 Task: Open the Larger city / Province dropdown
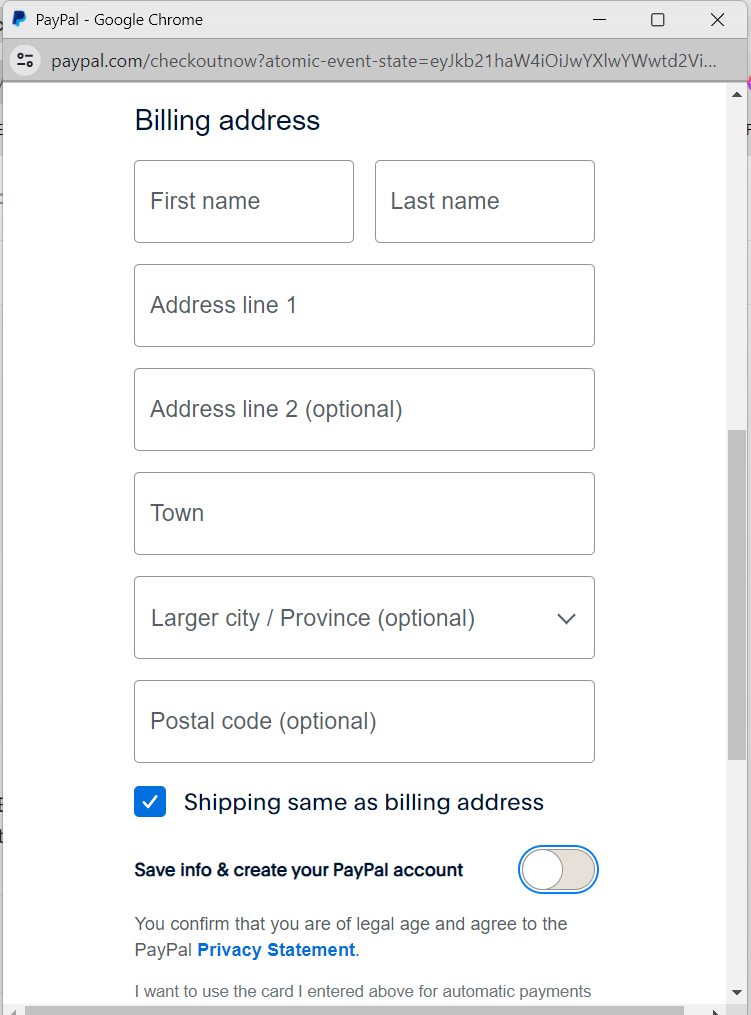pos(364,618)
